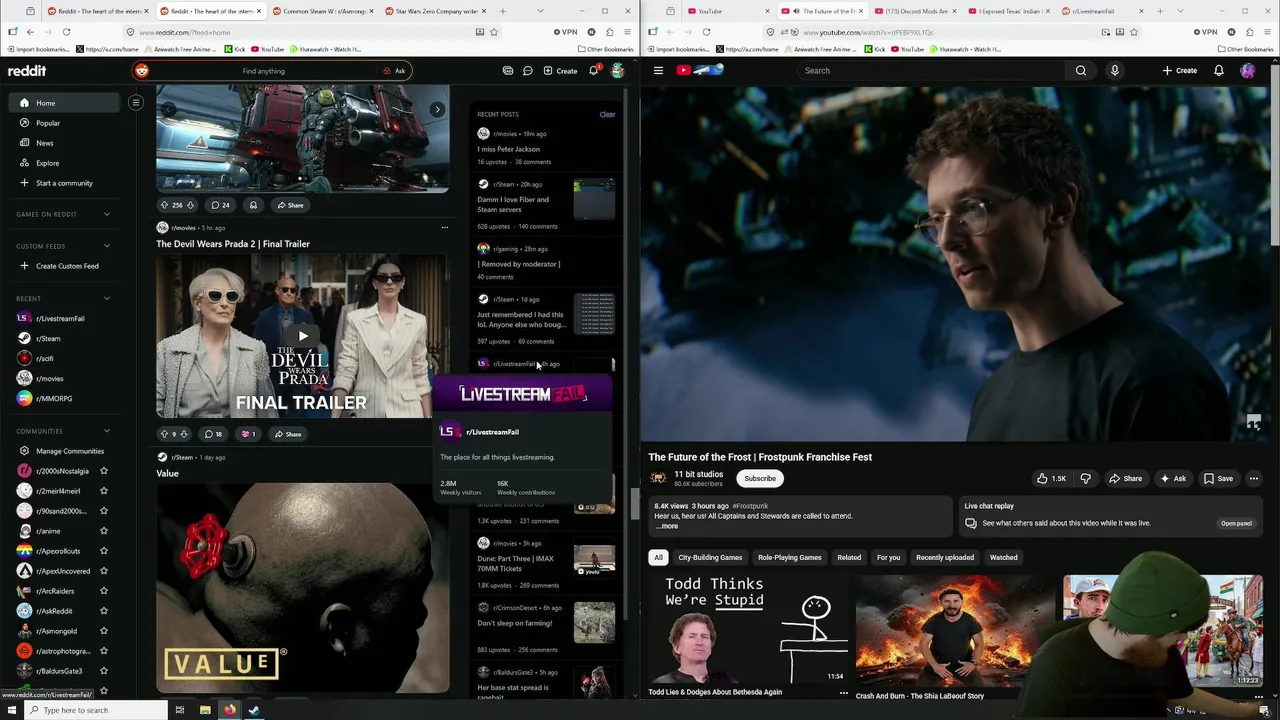The image size is (1280, 720).
Task: Select Role-Playing Games filter chip
Action: pyautogui.click(x=789, y=558)
